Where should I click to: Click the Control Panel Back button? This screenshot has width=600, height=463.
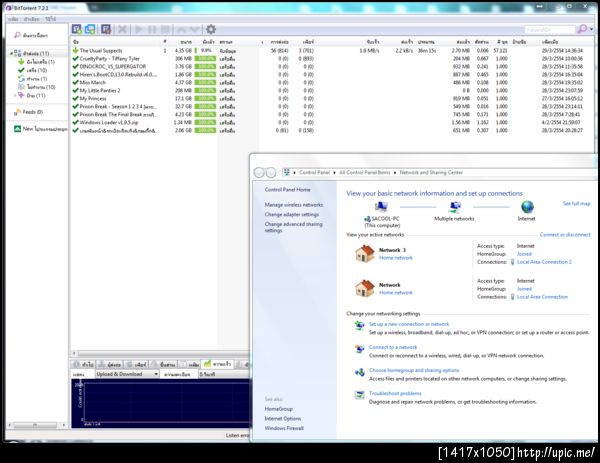click(x=259, y=173)
